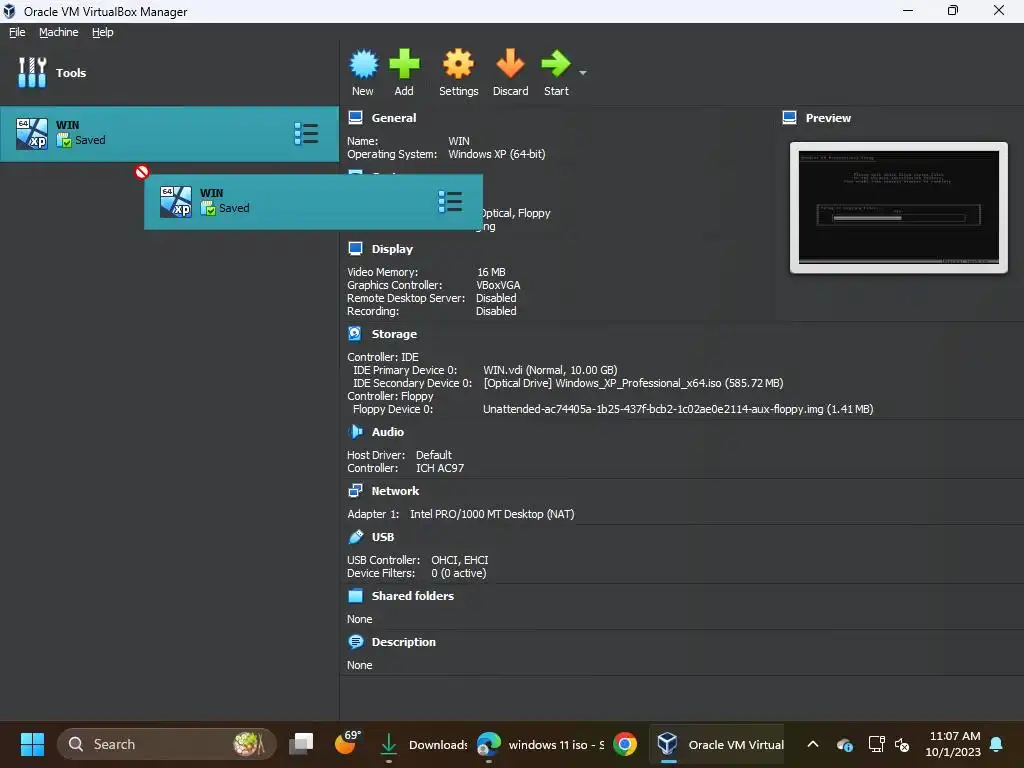
Task: Click the Display screen icon
Action: (355, 248)
